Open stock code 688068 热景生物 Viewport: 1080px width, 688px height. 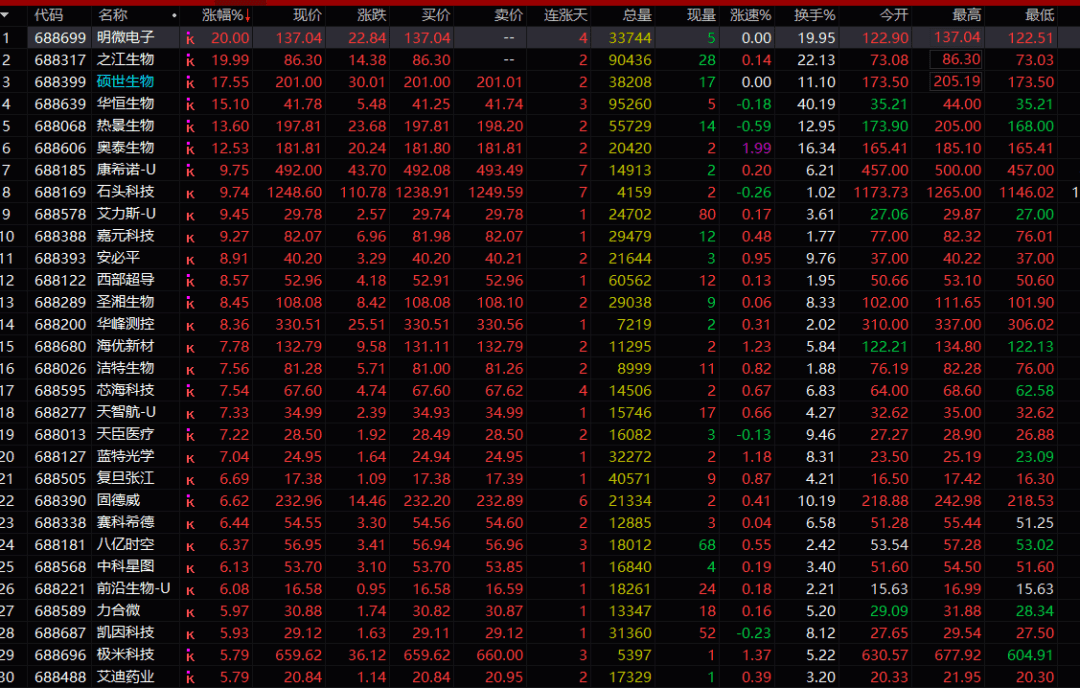(60, 126)
